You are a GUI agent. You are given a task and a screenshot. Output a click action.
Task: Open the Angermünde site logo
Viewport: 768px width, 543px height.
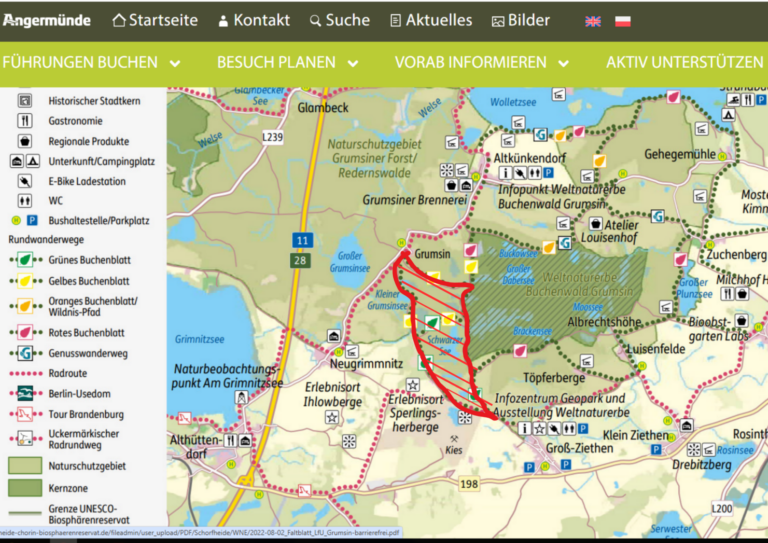(47, 20)
